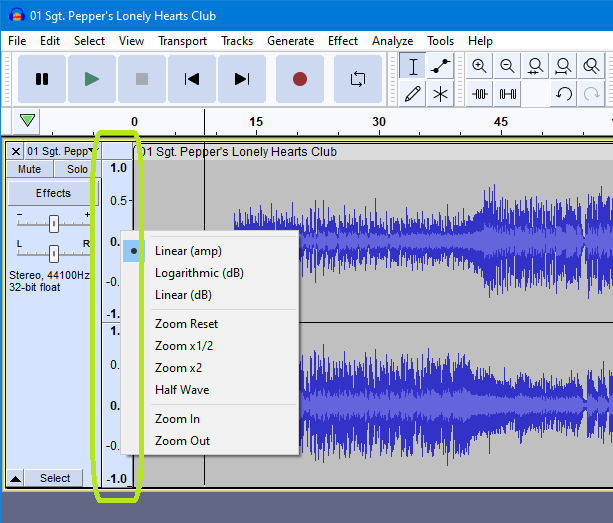Choose Zoom In from context menu

point(210,419)
